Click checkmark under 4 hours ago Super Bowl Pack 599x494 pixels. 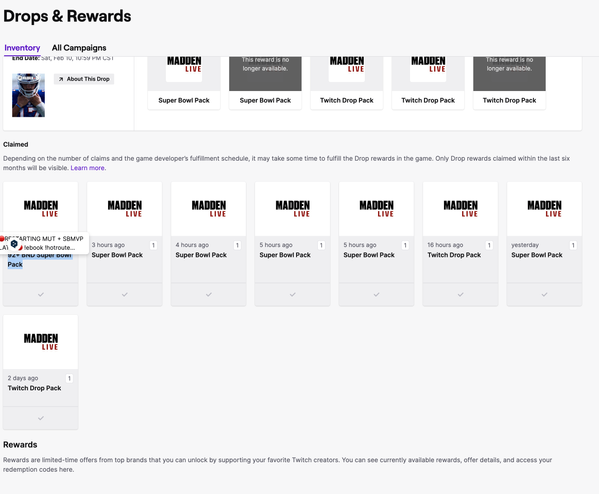click(x=209, y=295)
